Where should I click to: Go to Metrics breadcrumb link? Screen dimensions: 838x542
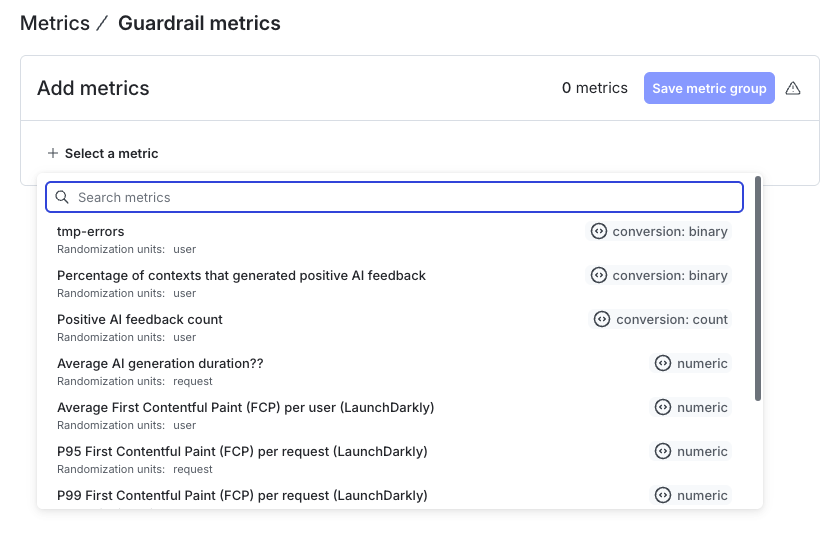(55, 23)
